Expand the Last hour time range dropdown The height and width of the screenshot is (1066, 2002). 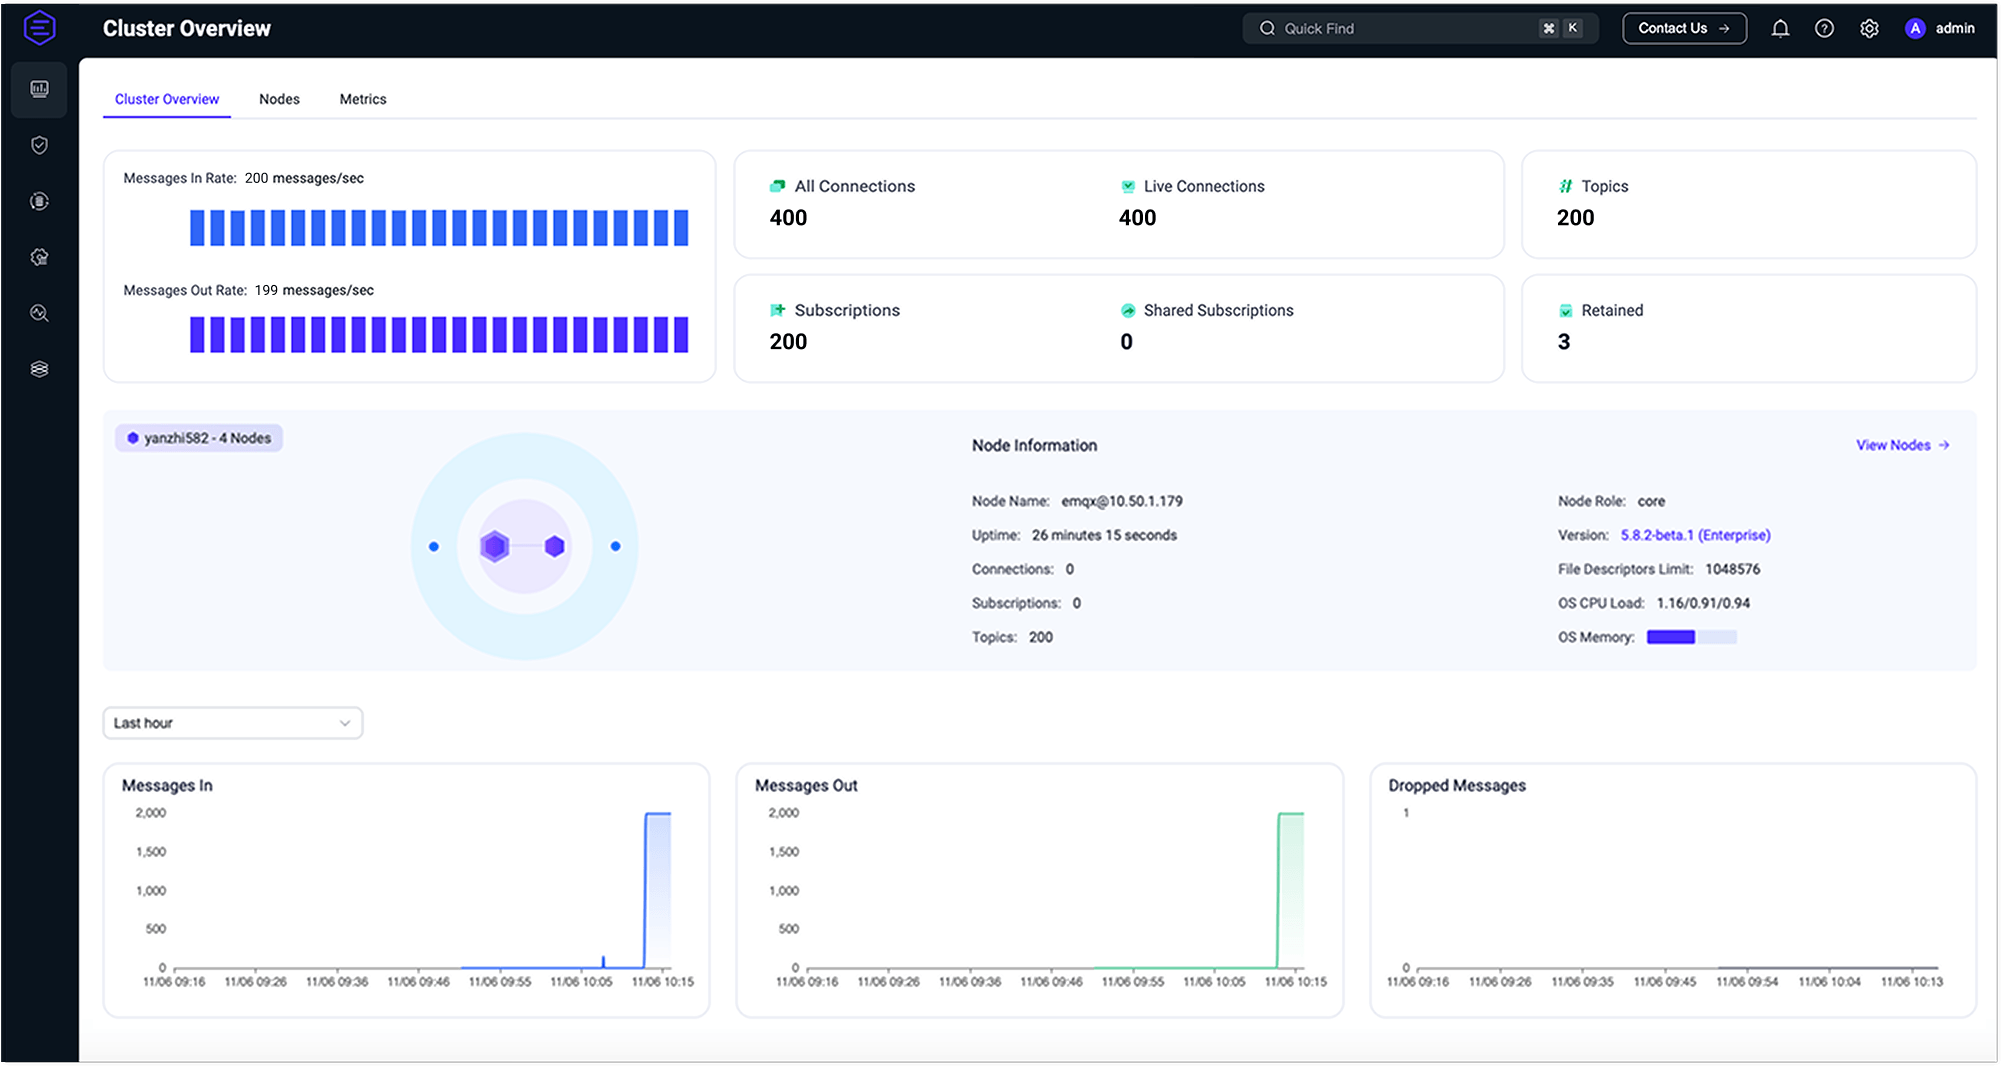point(232,723)
